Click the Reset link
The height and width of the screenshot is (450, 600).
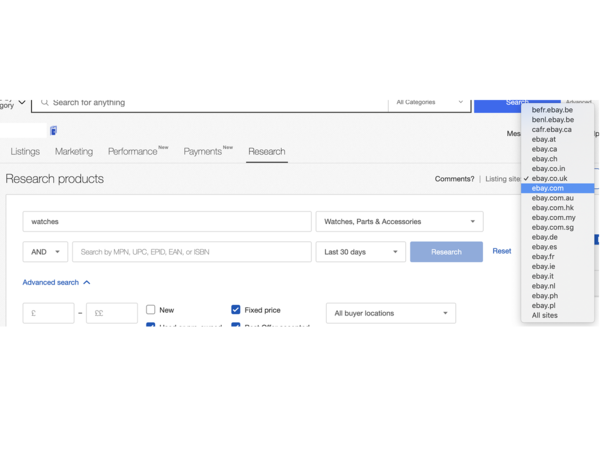pyautogui.click(x=502, y=251)
